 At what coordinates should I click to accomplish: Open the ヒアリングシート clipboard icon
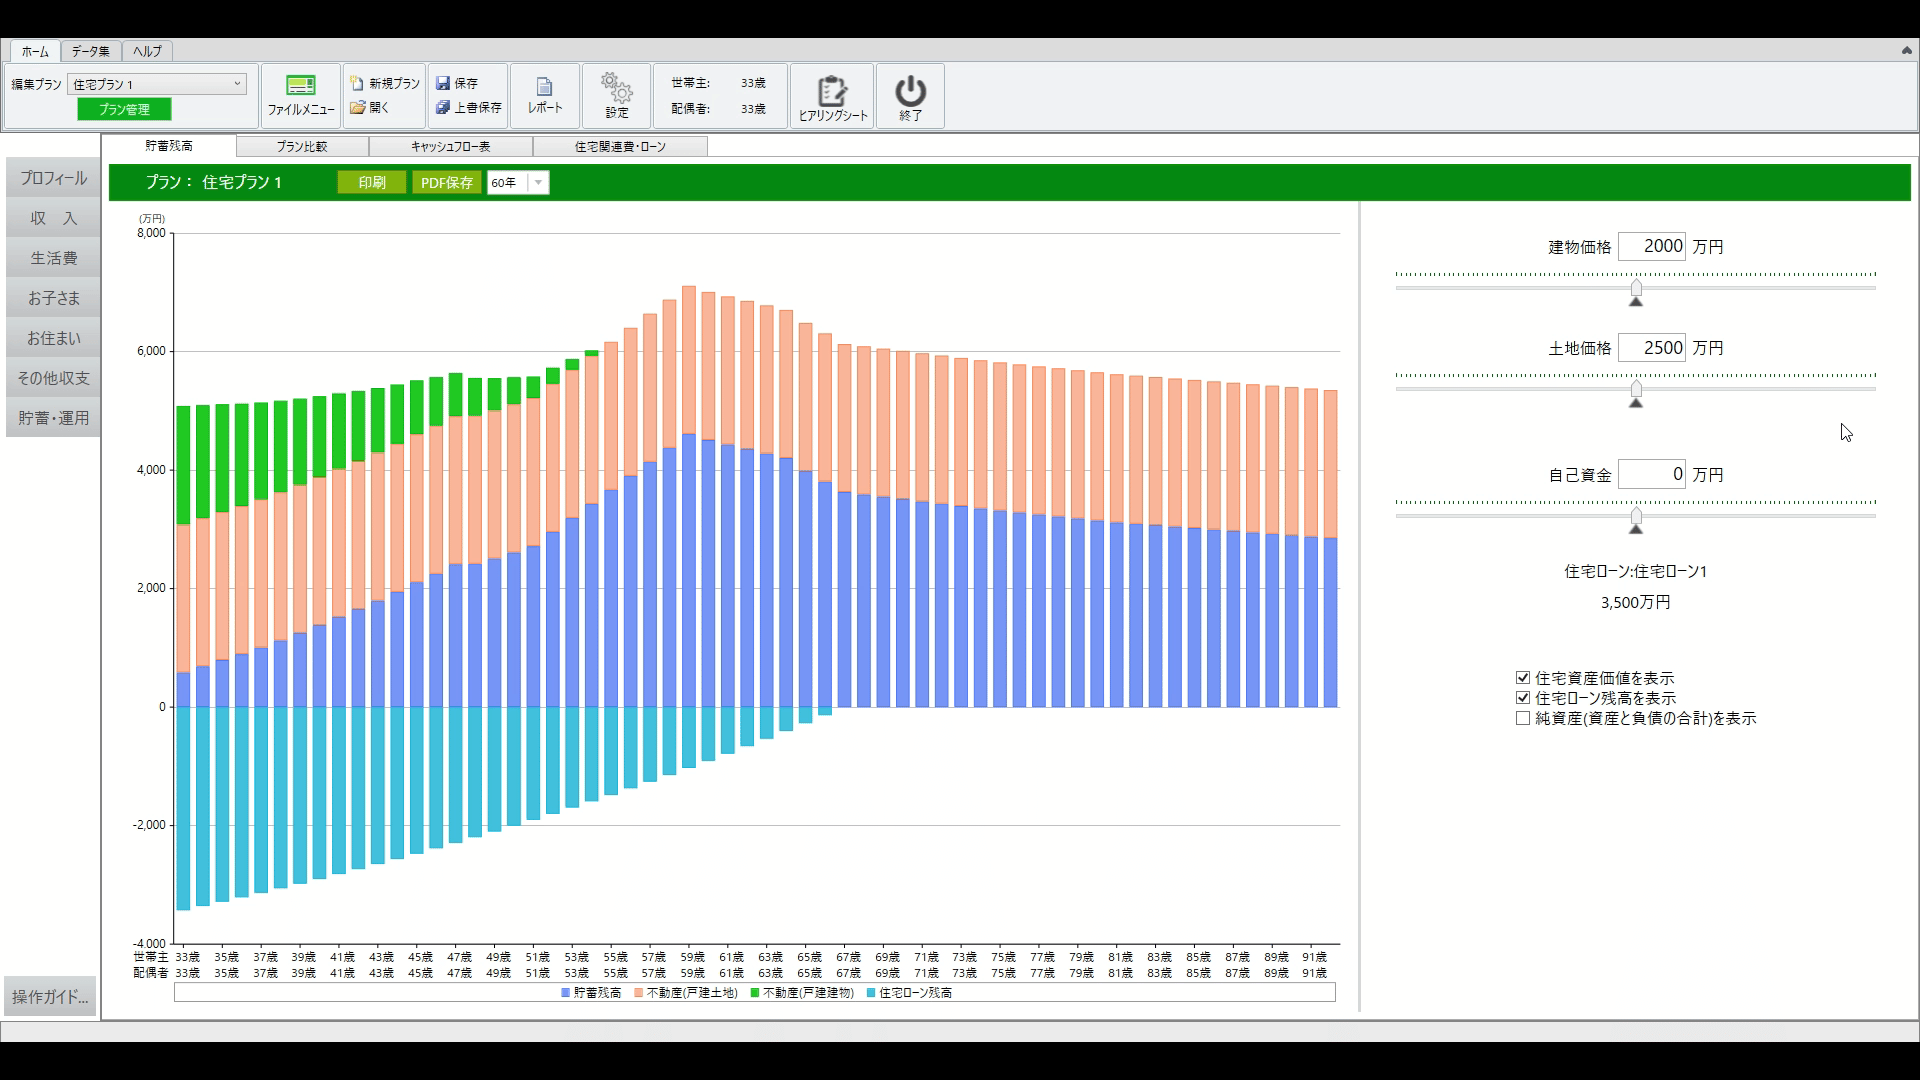pos(832,91)
